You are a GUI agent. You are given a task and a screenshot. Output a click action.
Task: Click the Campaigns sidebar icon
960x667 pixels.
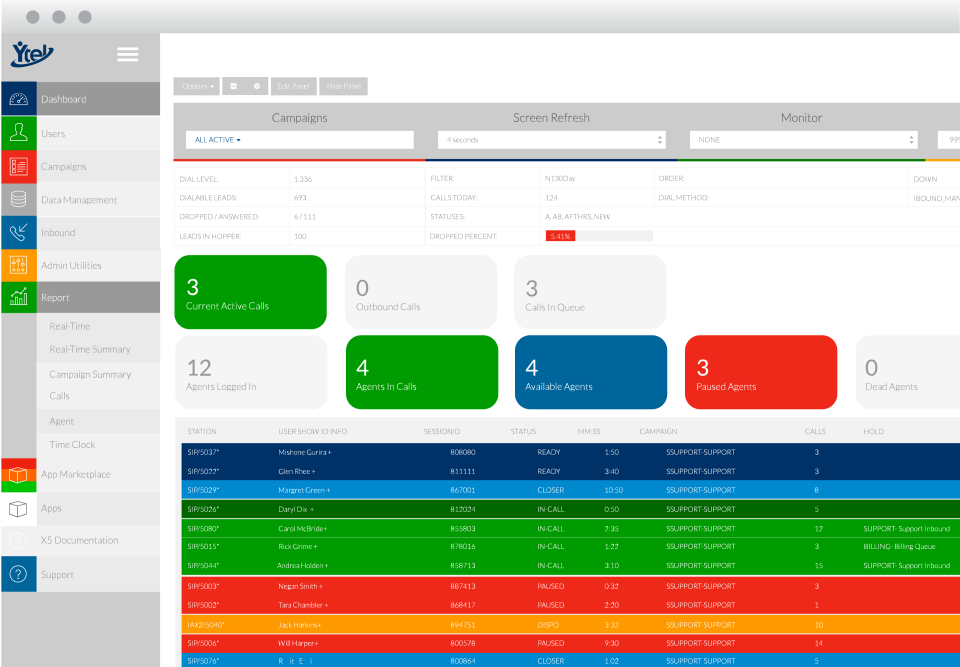tap(20, 166)
